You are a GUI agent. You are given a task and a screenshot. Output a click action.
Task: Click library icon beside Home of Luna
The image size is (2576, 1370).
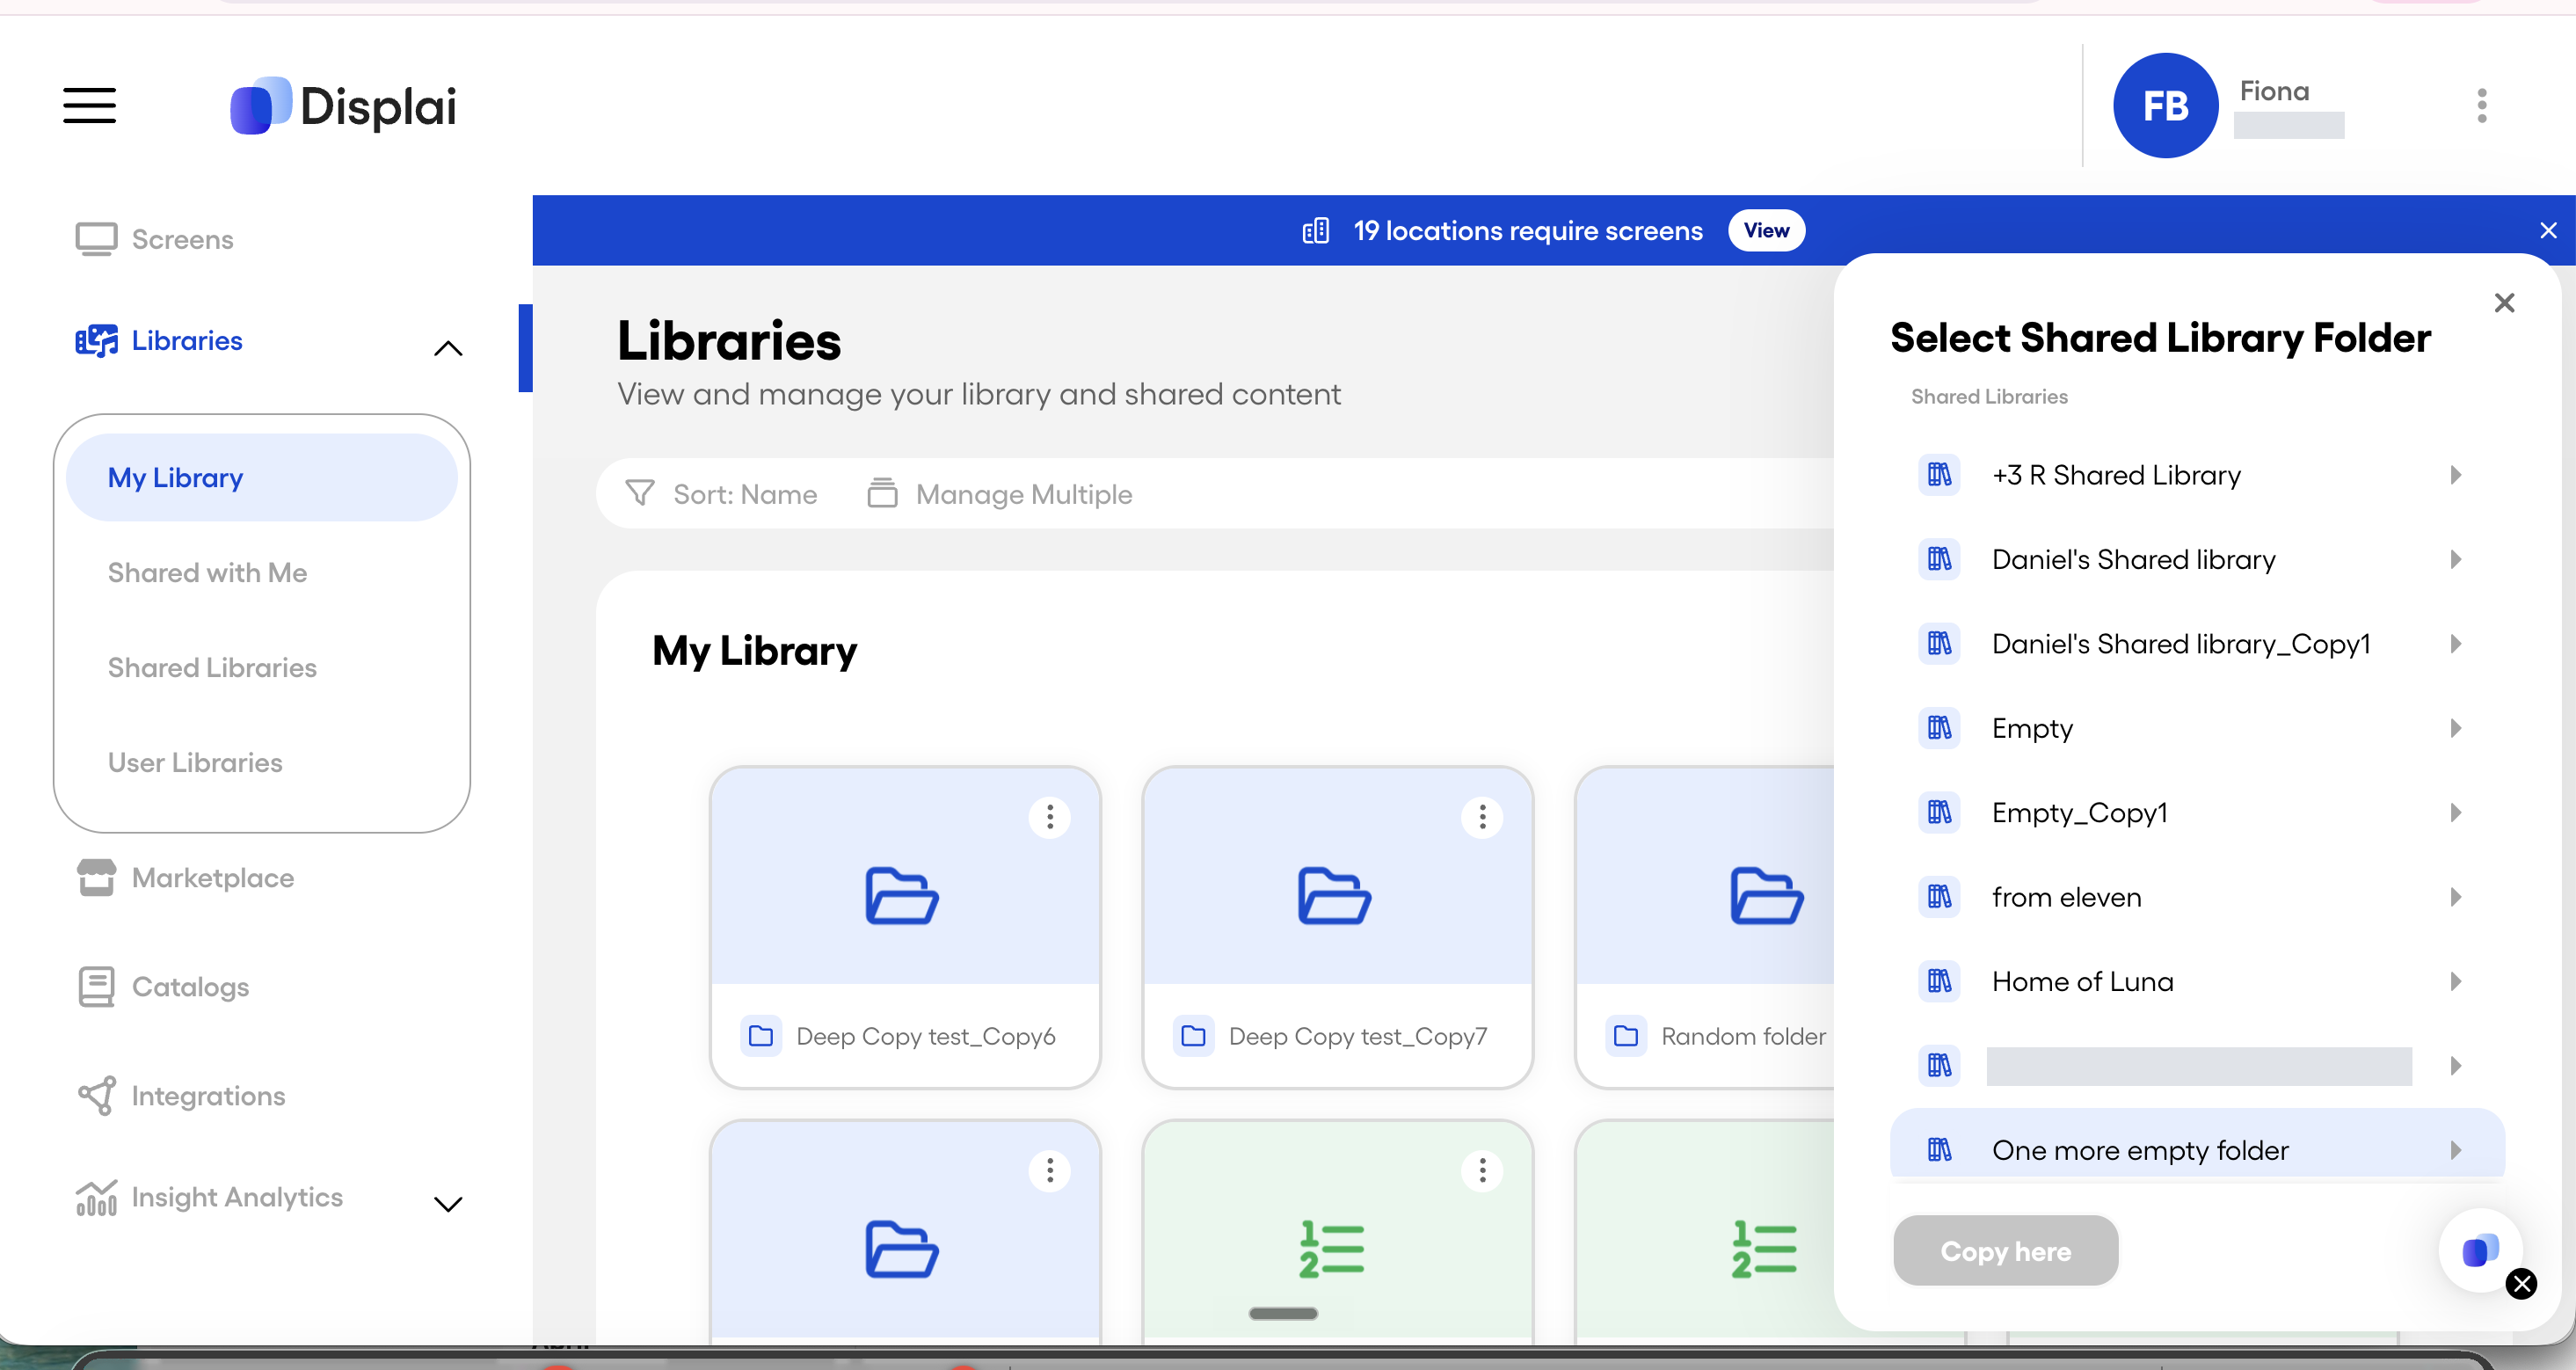(x=1939, y=981)
